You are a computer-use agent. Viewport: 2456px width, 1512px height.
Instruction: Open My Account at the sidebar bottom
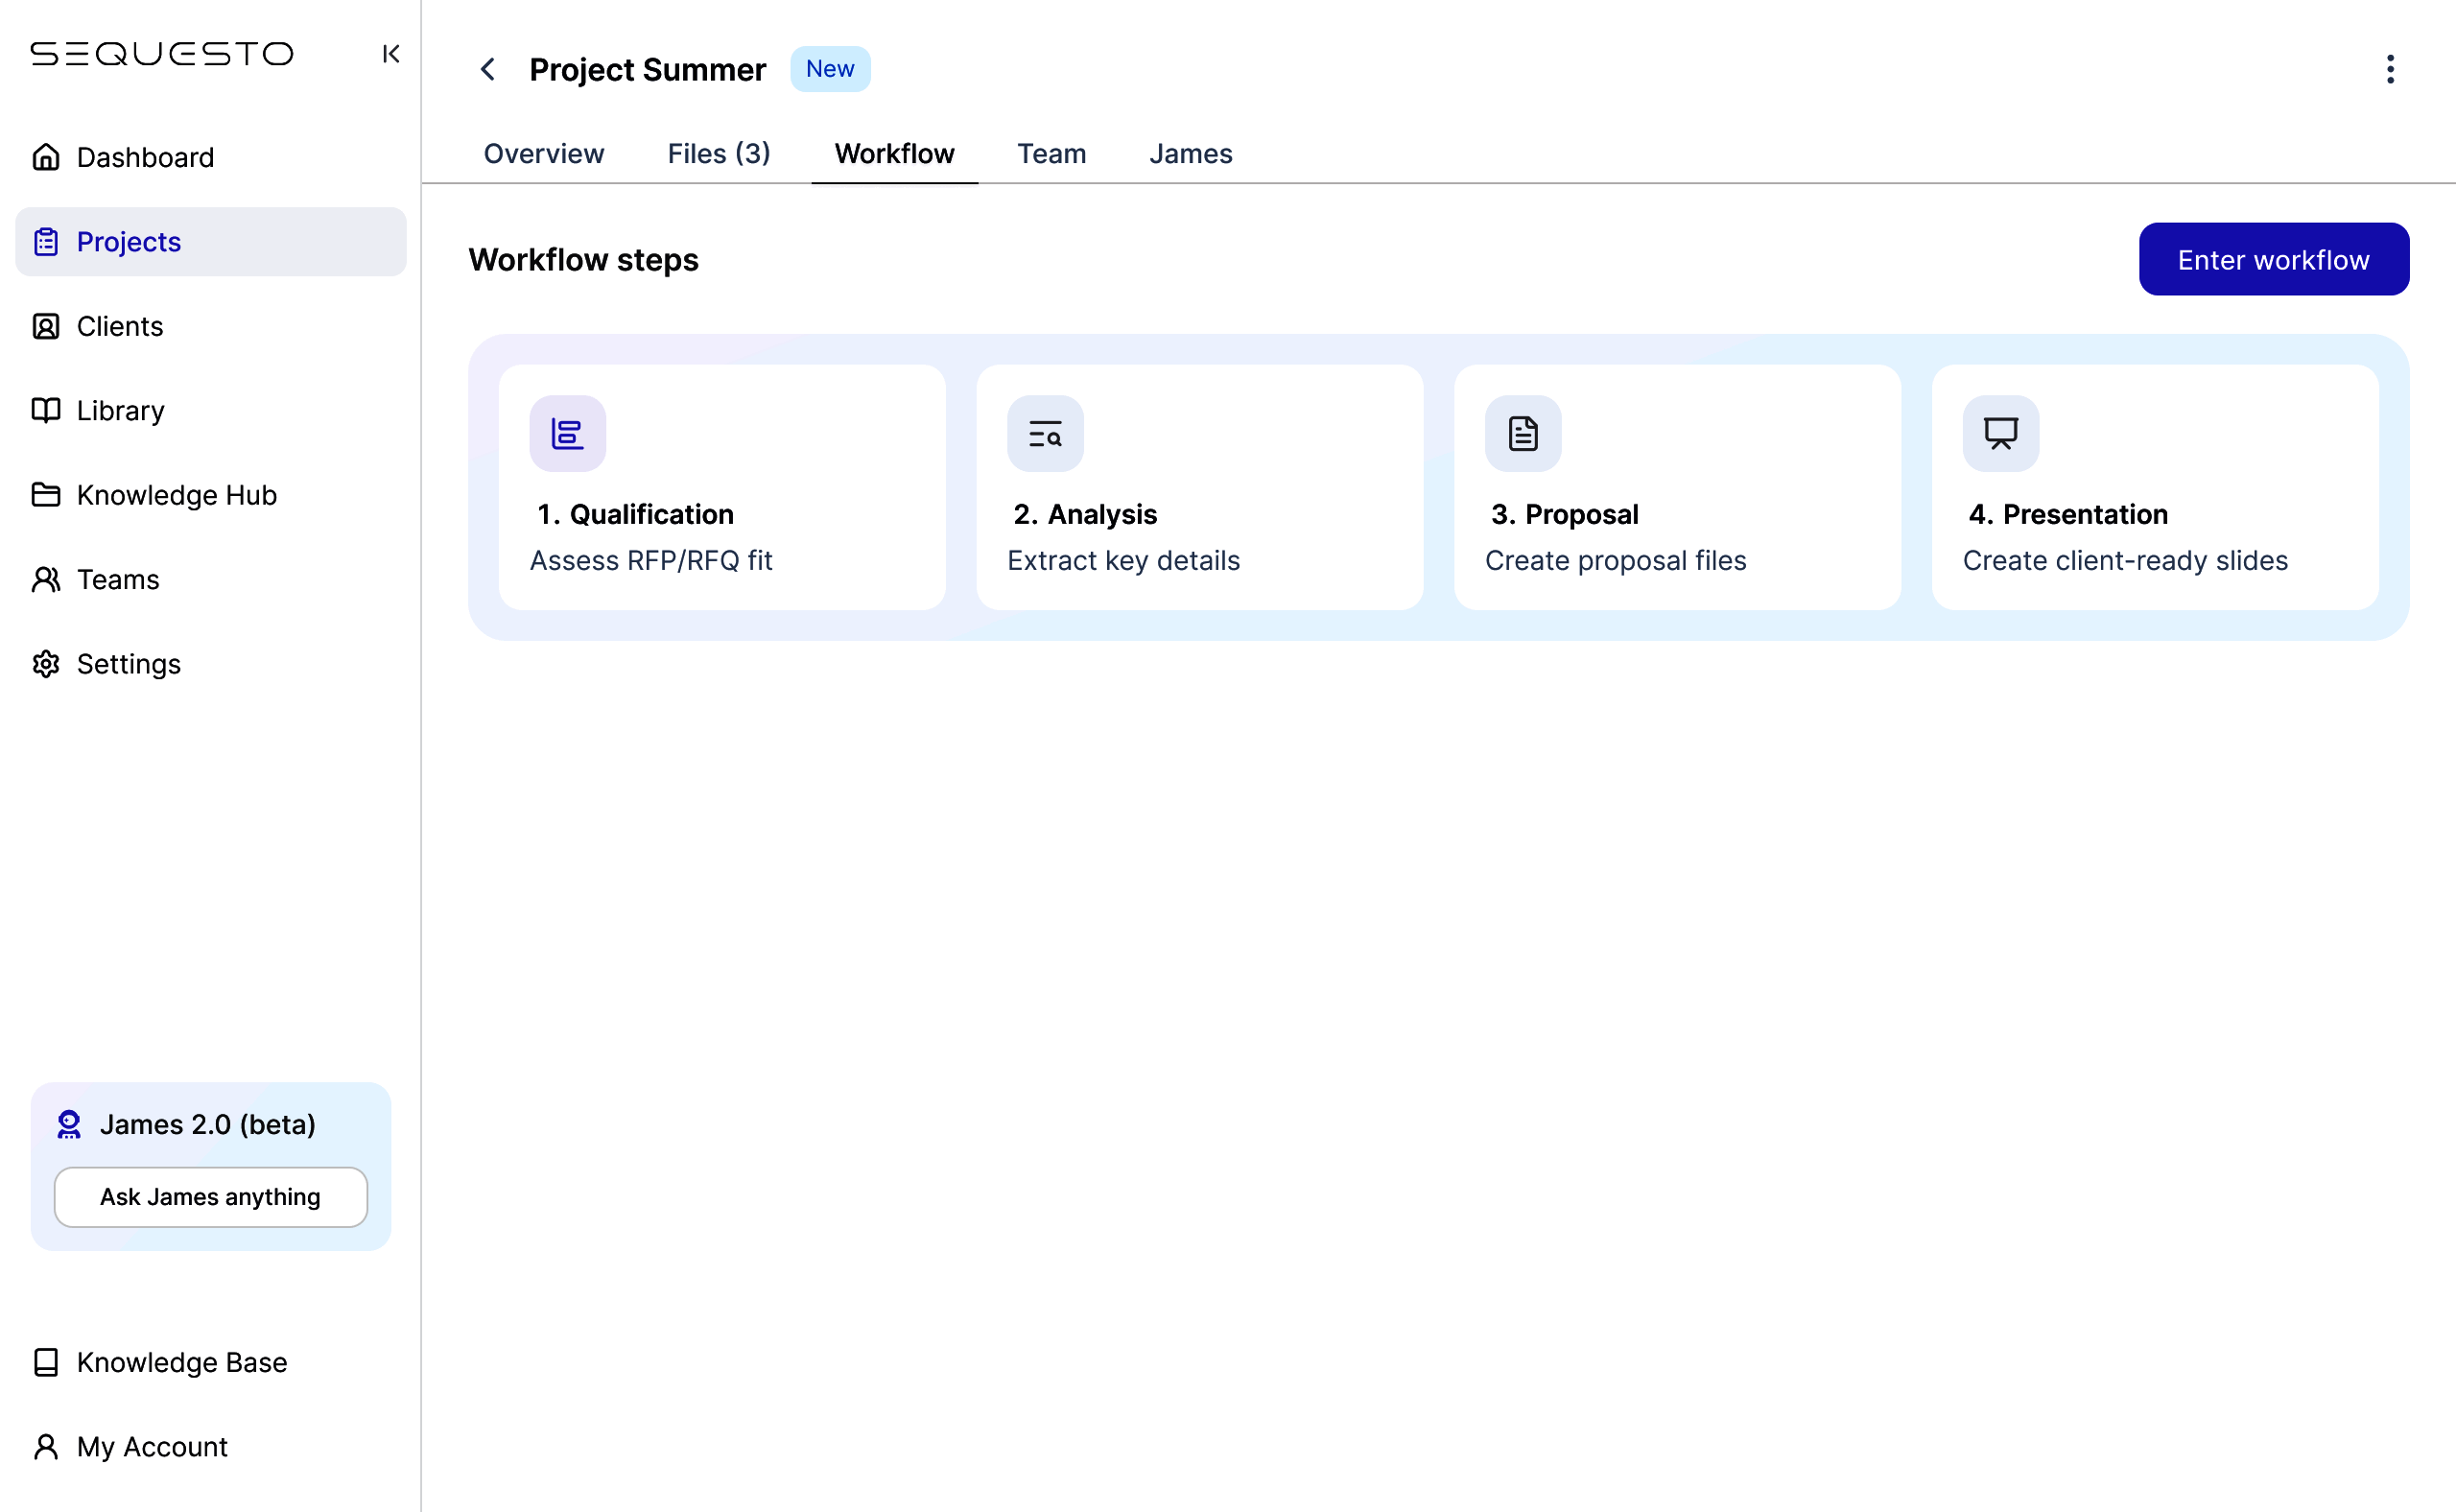click(x=152, y=1446)
